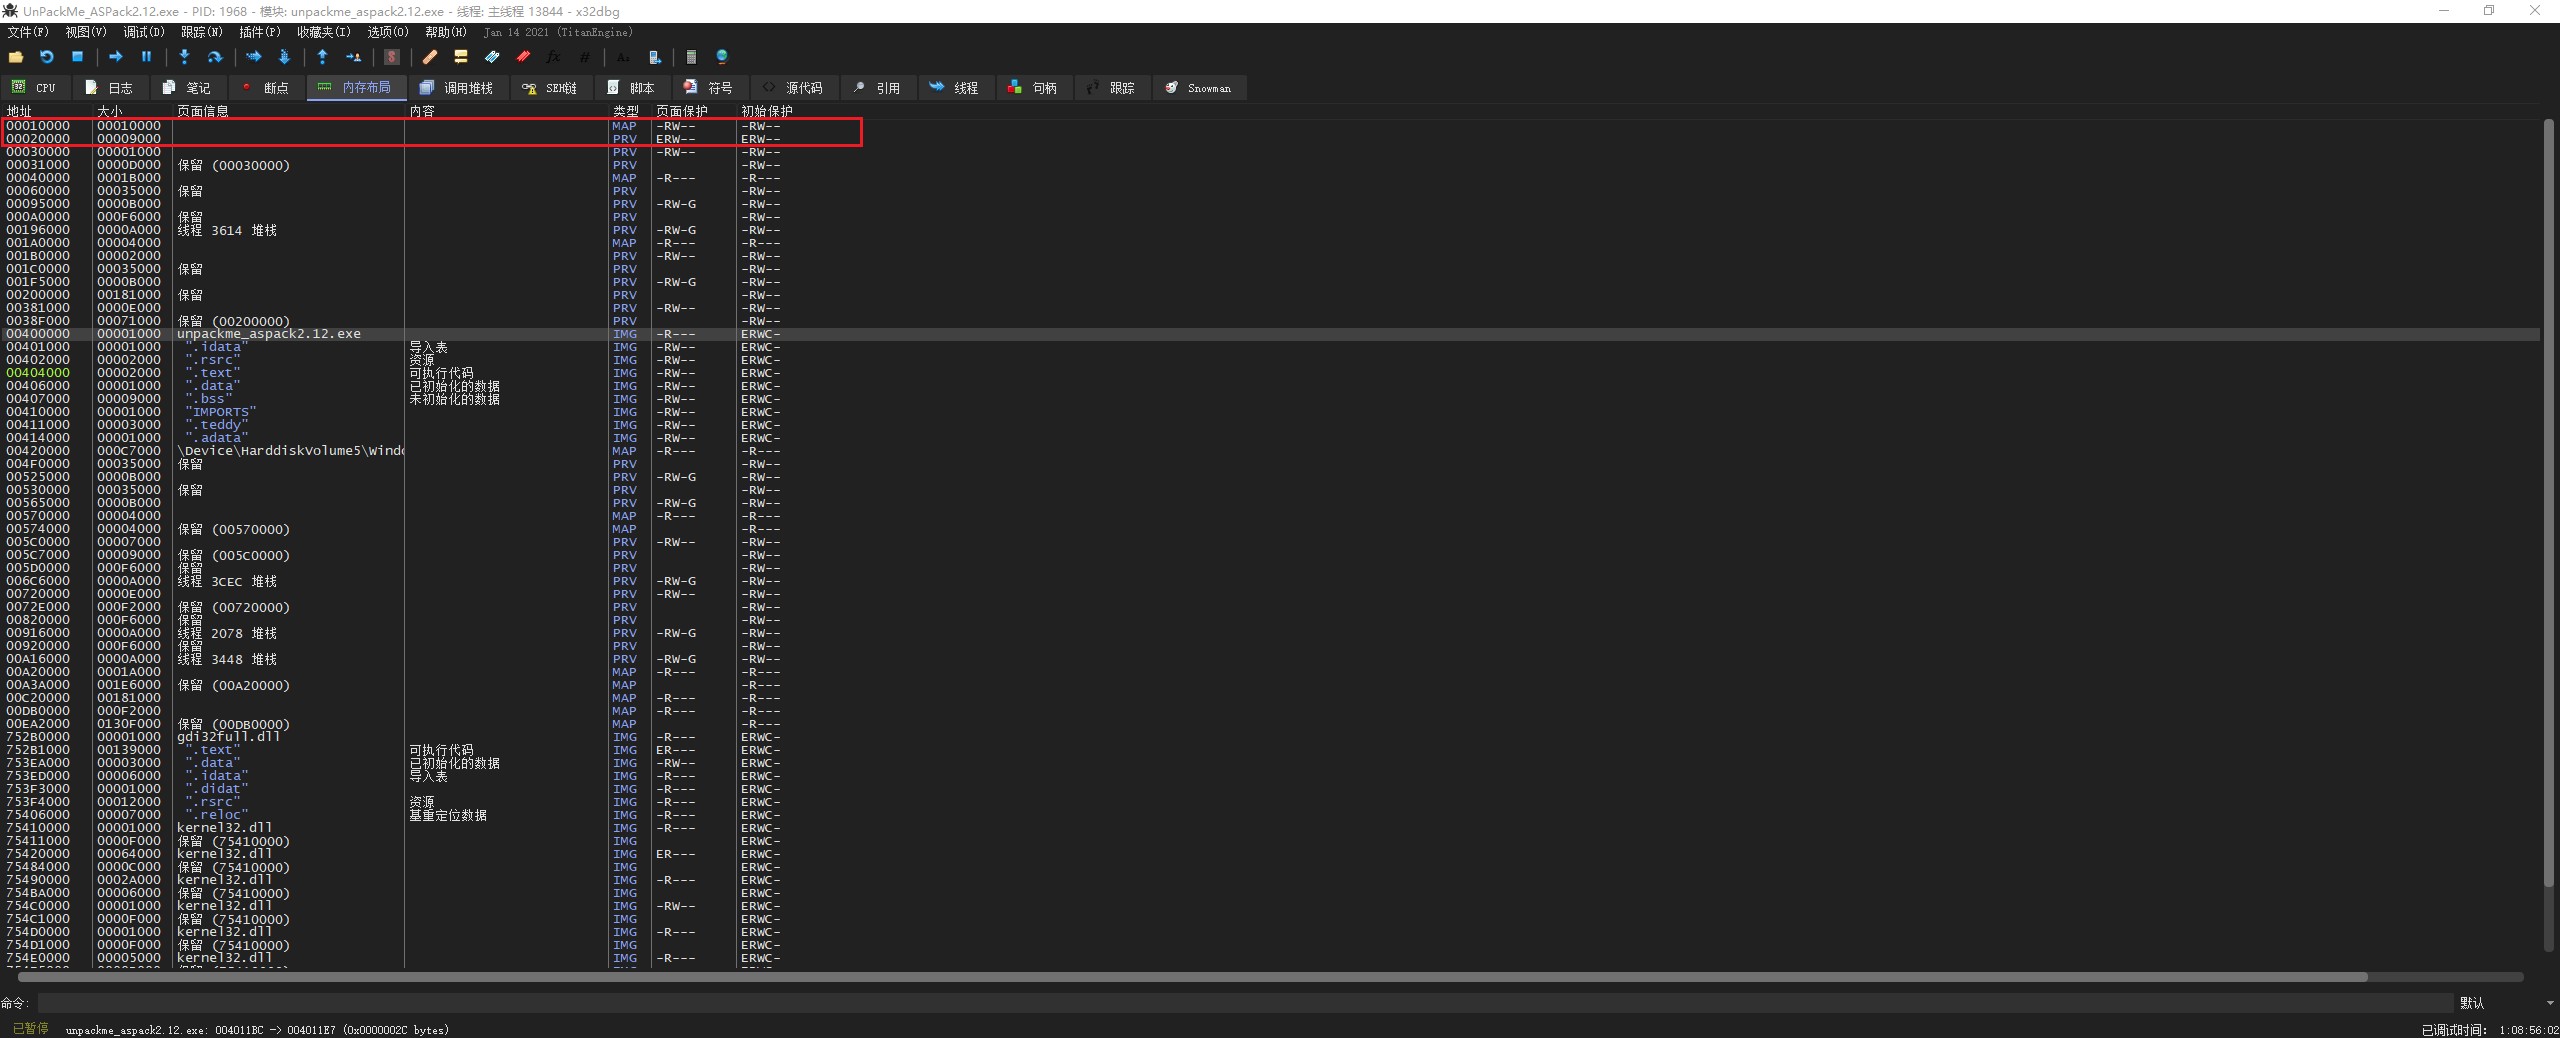Switch to the SEH链 tab
2560x1038 pixels.
pyautogui.click(x=550, y=88)
